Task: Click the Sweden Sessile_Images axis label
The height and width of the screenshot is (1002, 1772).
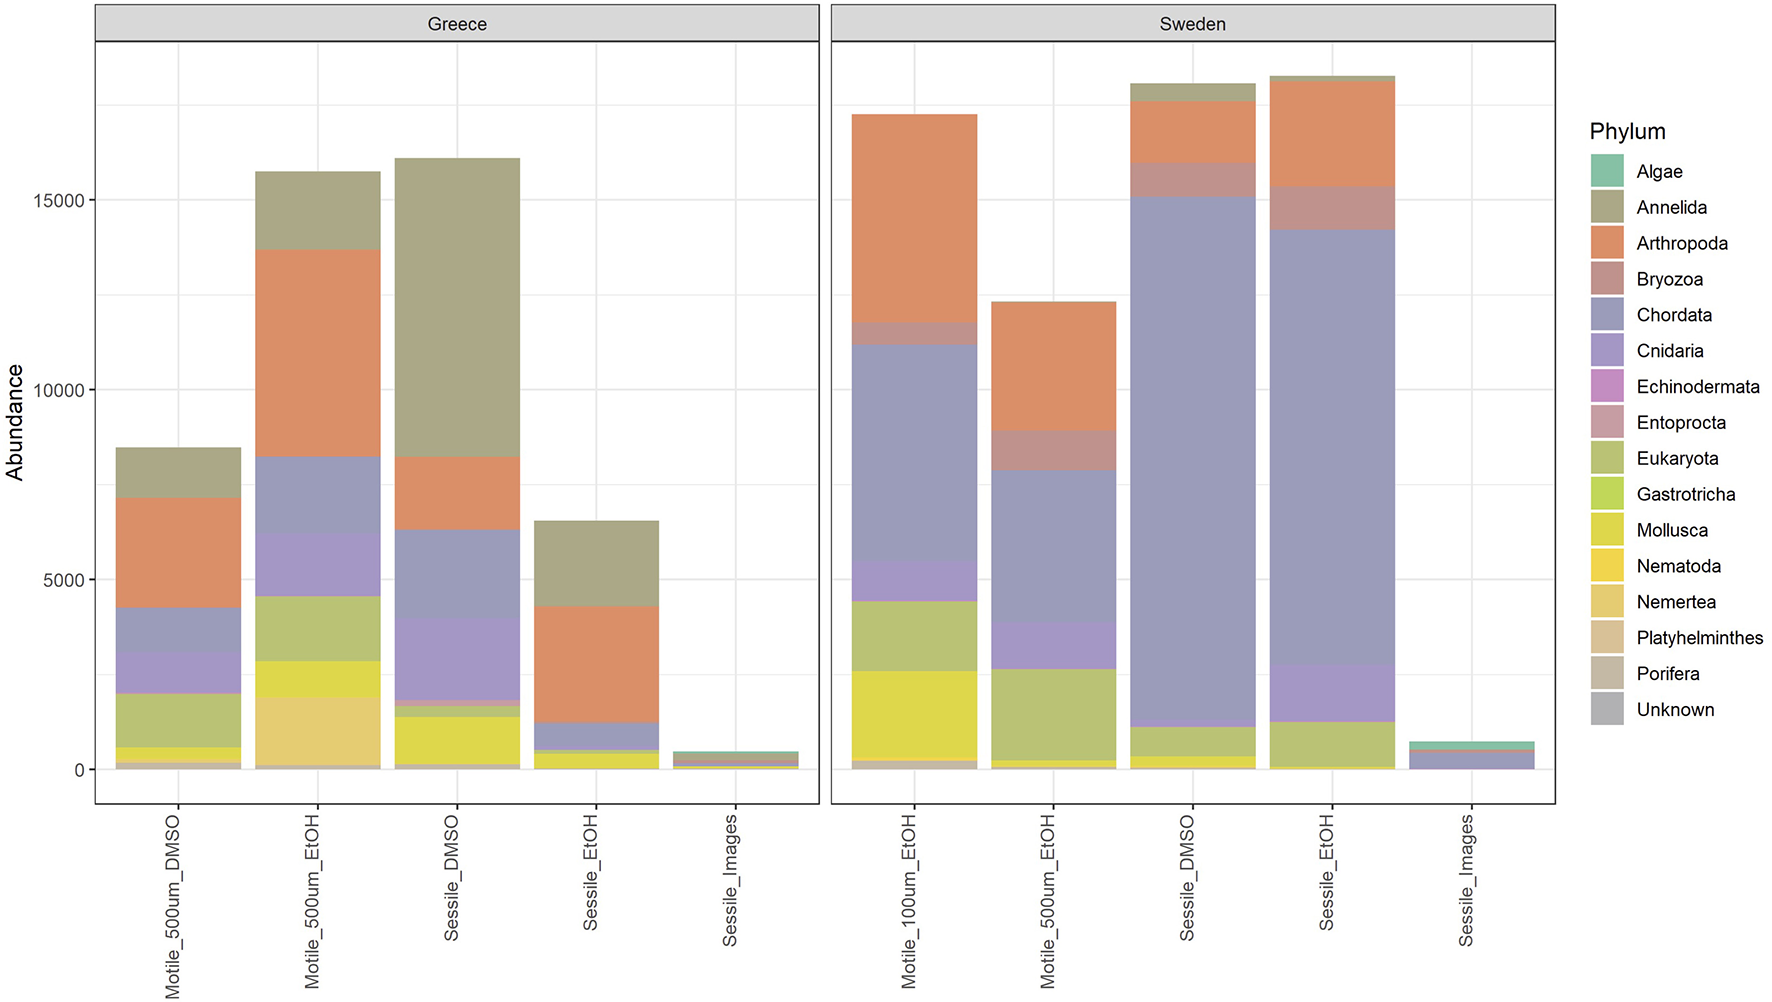Action: click(1466, 880)
